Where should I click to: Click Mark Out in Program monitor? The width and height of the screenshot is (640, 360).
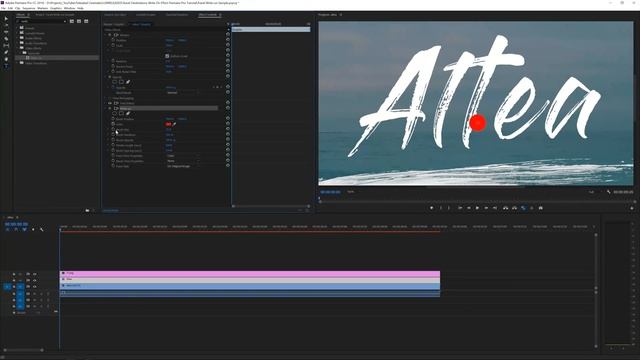click(x=449, y=208)
